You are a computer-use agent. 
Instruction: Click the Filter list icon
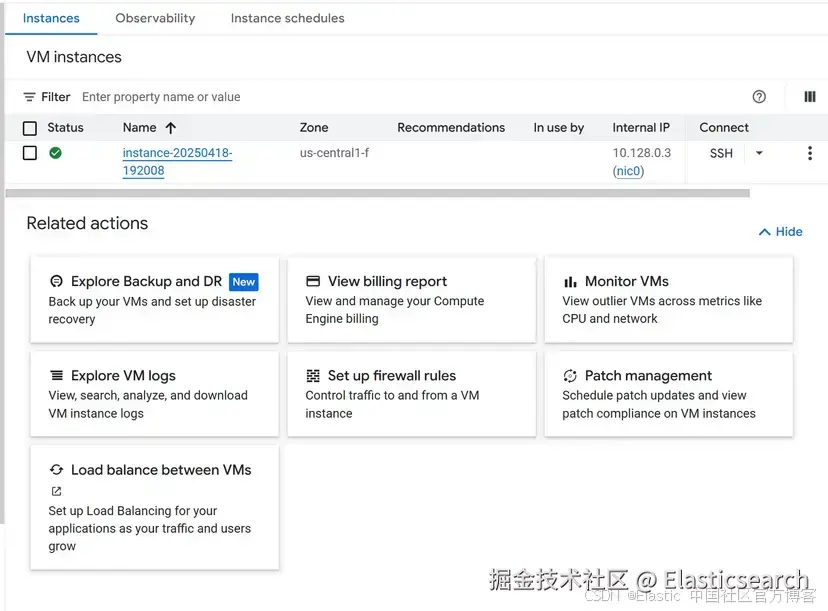(29, 97)
